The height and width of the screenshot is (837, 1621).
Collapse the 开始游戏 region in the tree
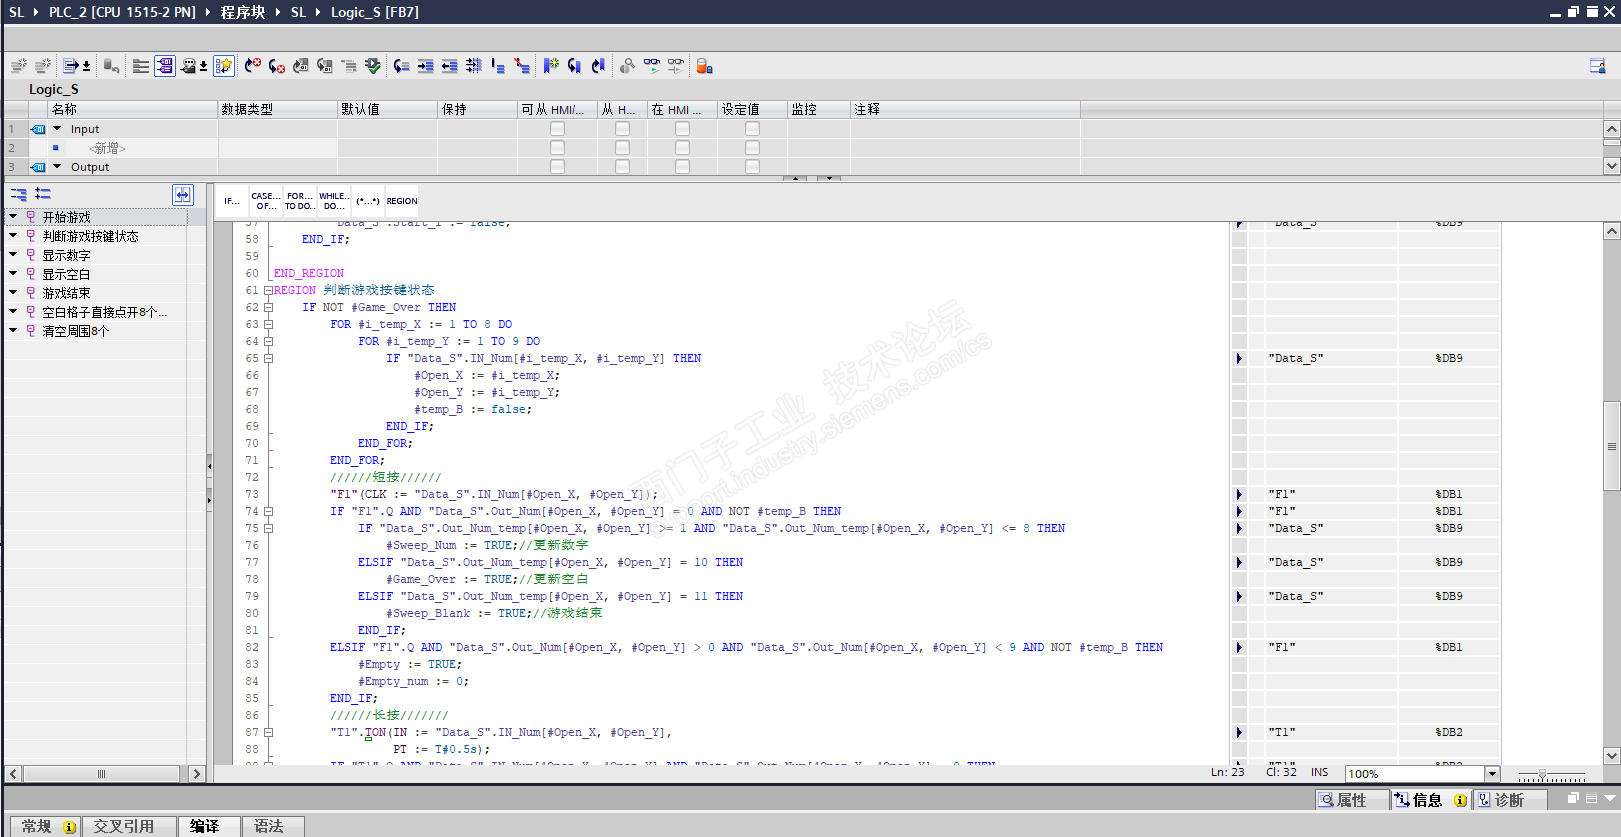point(13,216)
